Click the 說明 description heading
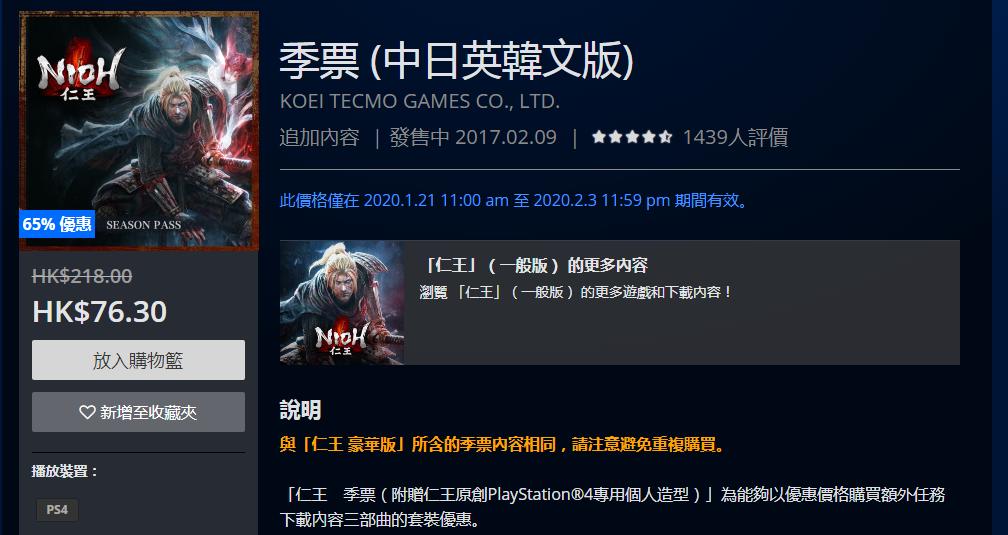Screen dimensions: 1008x535 (x=300, y=410)
